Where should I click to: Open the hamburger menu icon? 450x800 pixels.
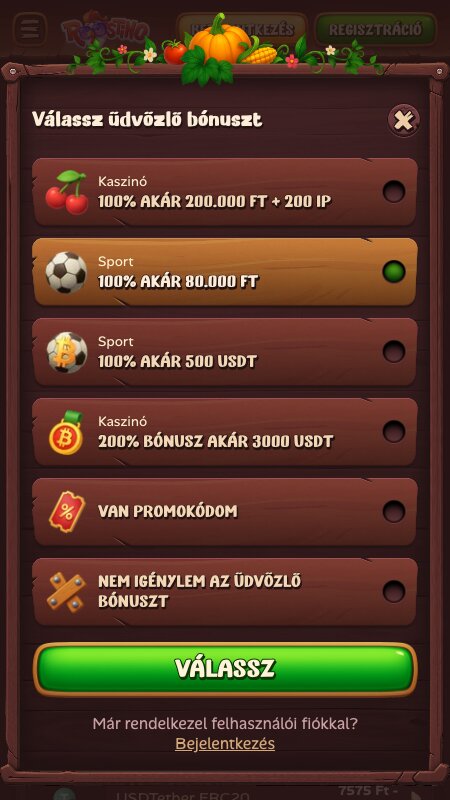pyautogui.click(x=30, y=30)
